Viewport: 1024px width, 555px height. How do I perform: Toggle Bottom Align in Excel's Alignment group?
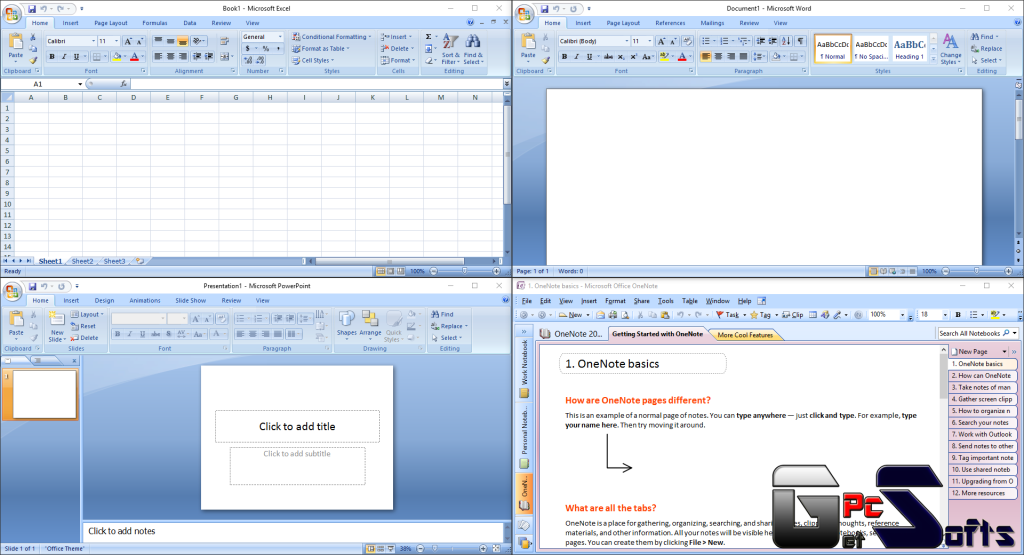182,41
